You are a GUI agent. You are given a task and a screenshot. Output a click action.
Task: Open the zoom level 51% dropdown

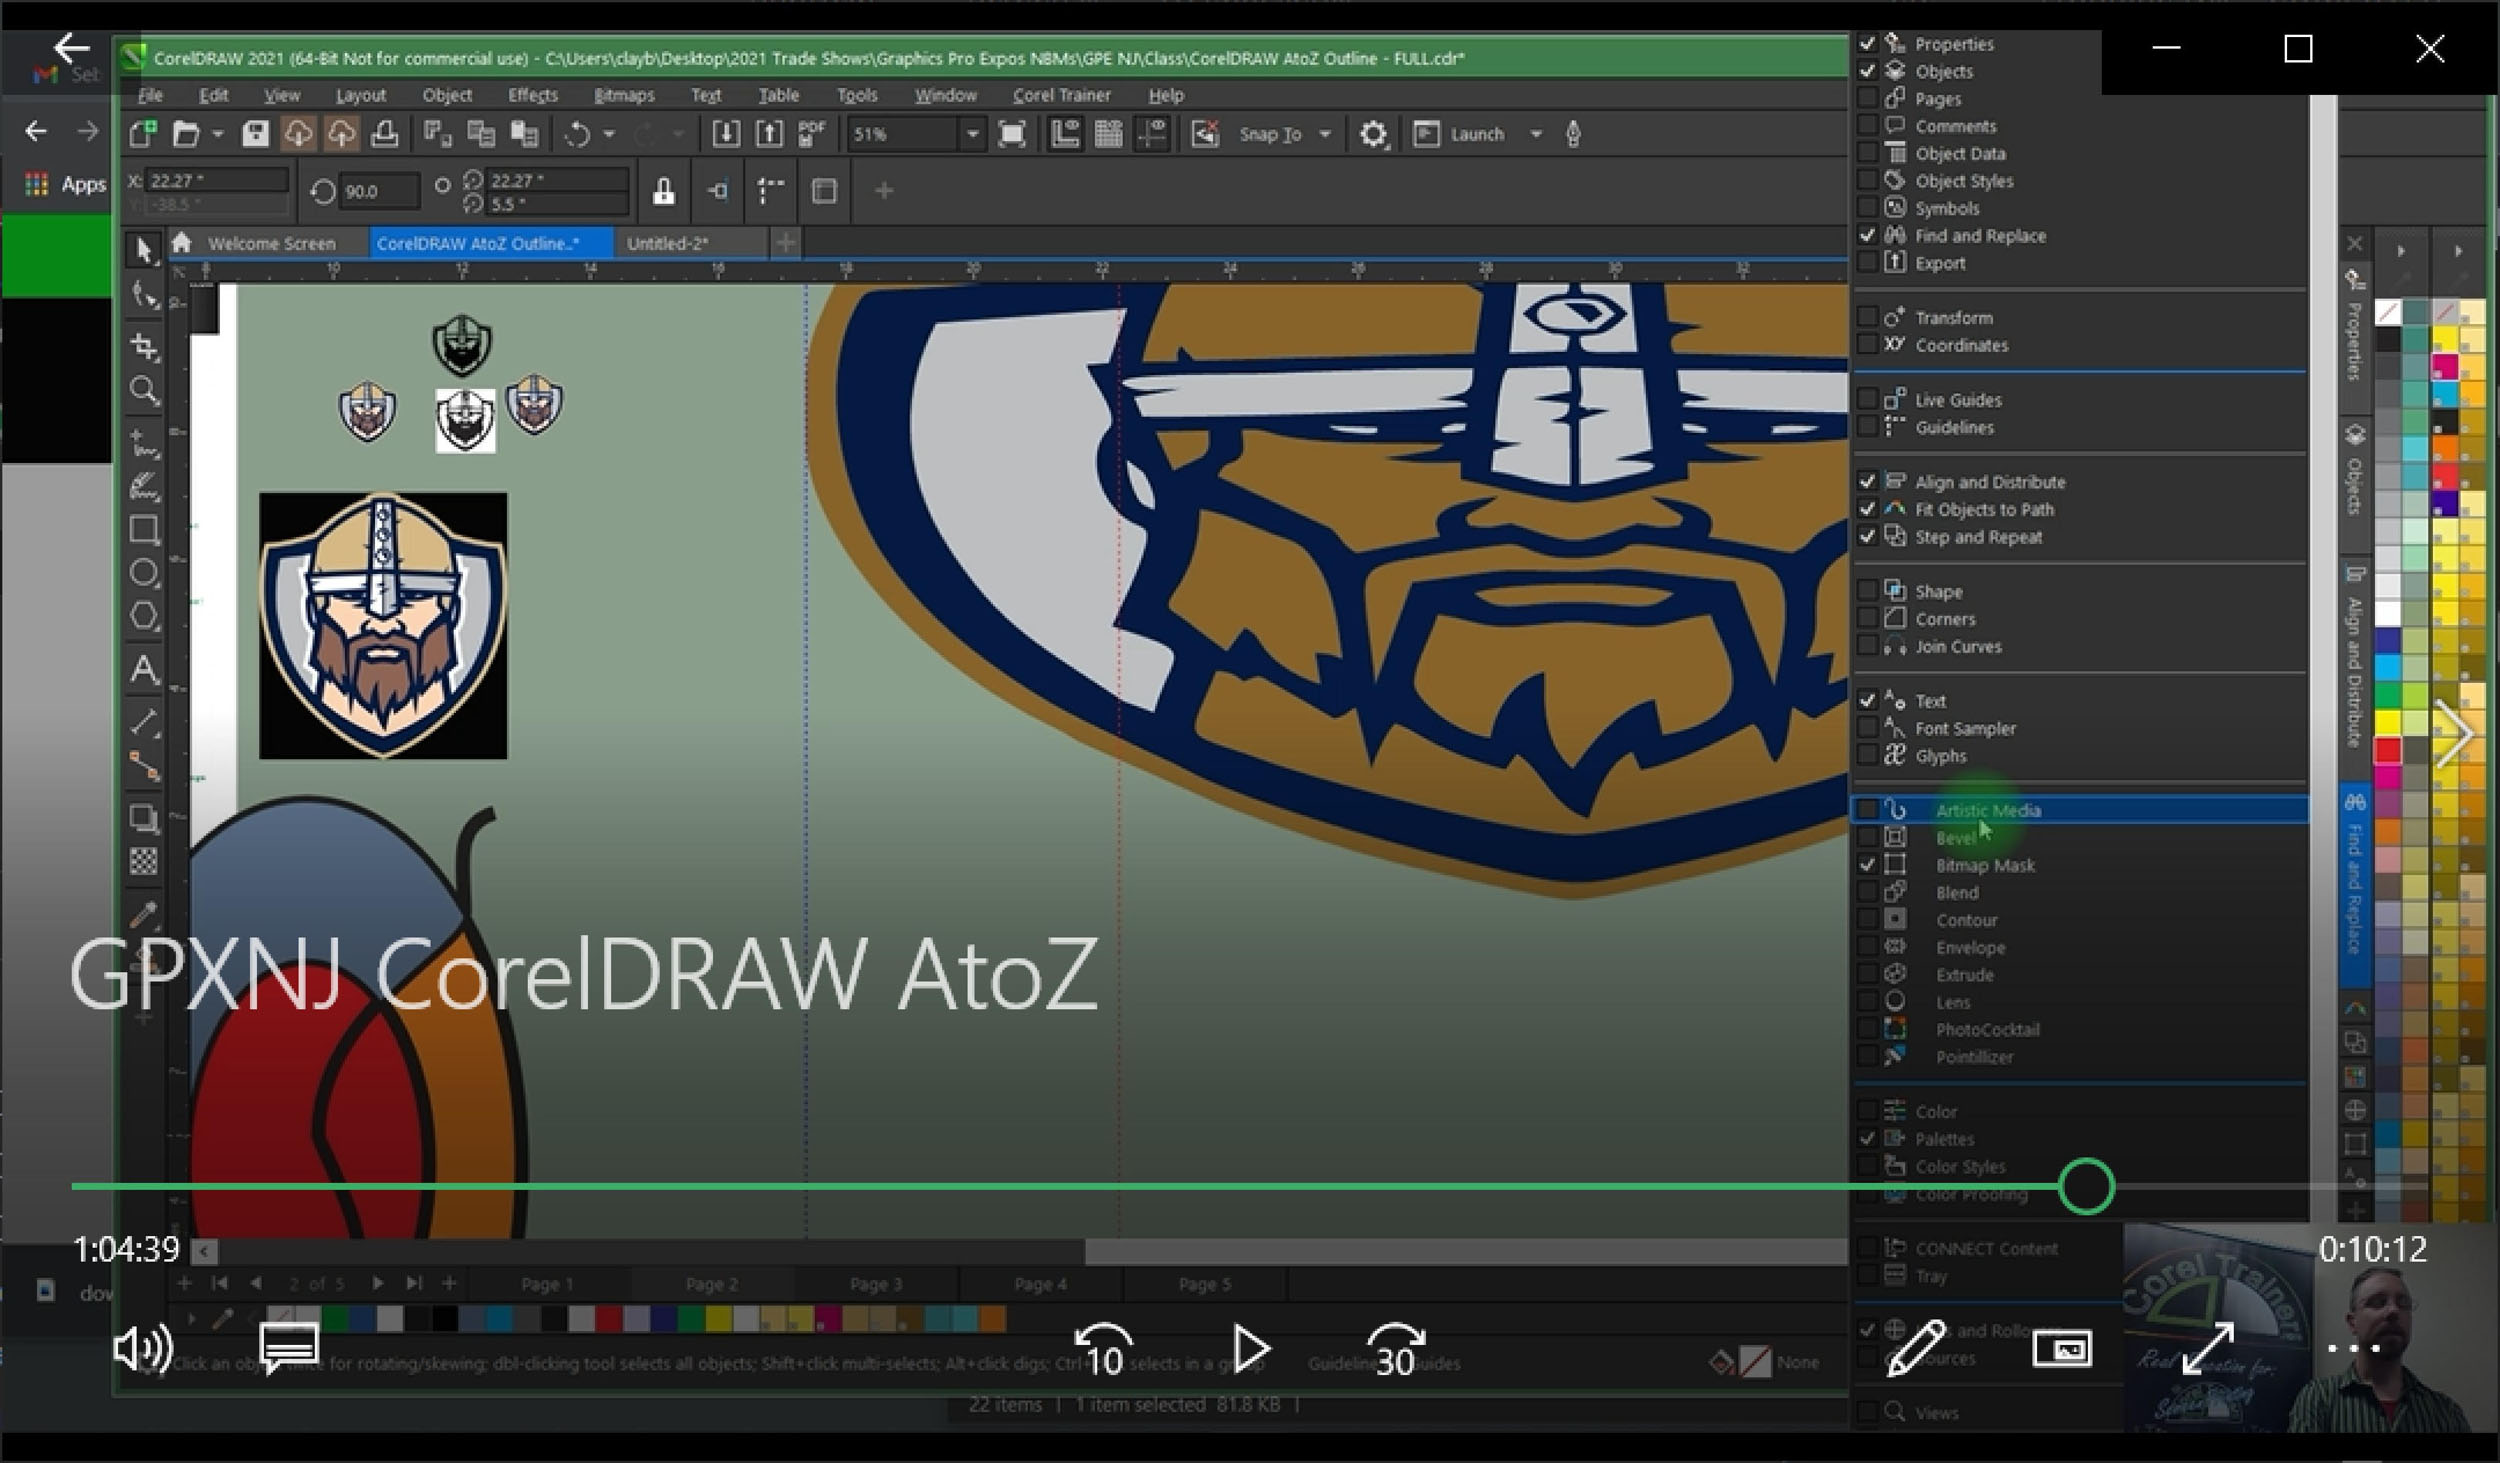click(971, 134)
